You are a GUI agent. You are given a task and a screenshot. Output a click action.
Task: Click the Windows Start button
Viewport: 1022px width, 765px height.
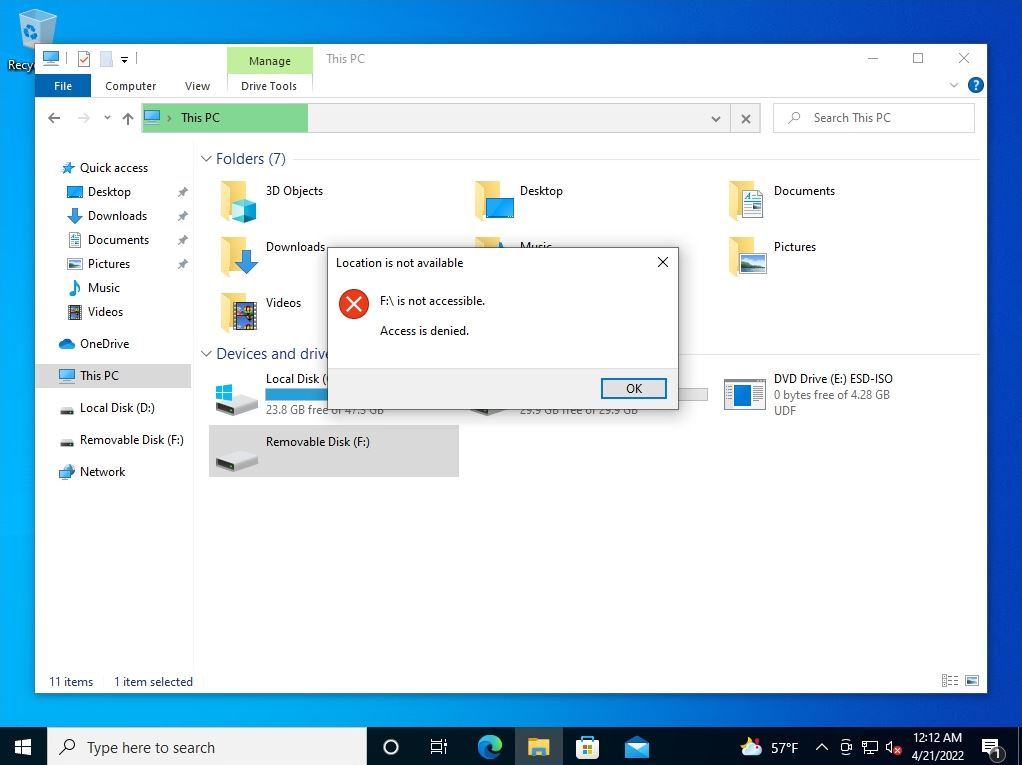click(23, 747)
